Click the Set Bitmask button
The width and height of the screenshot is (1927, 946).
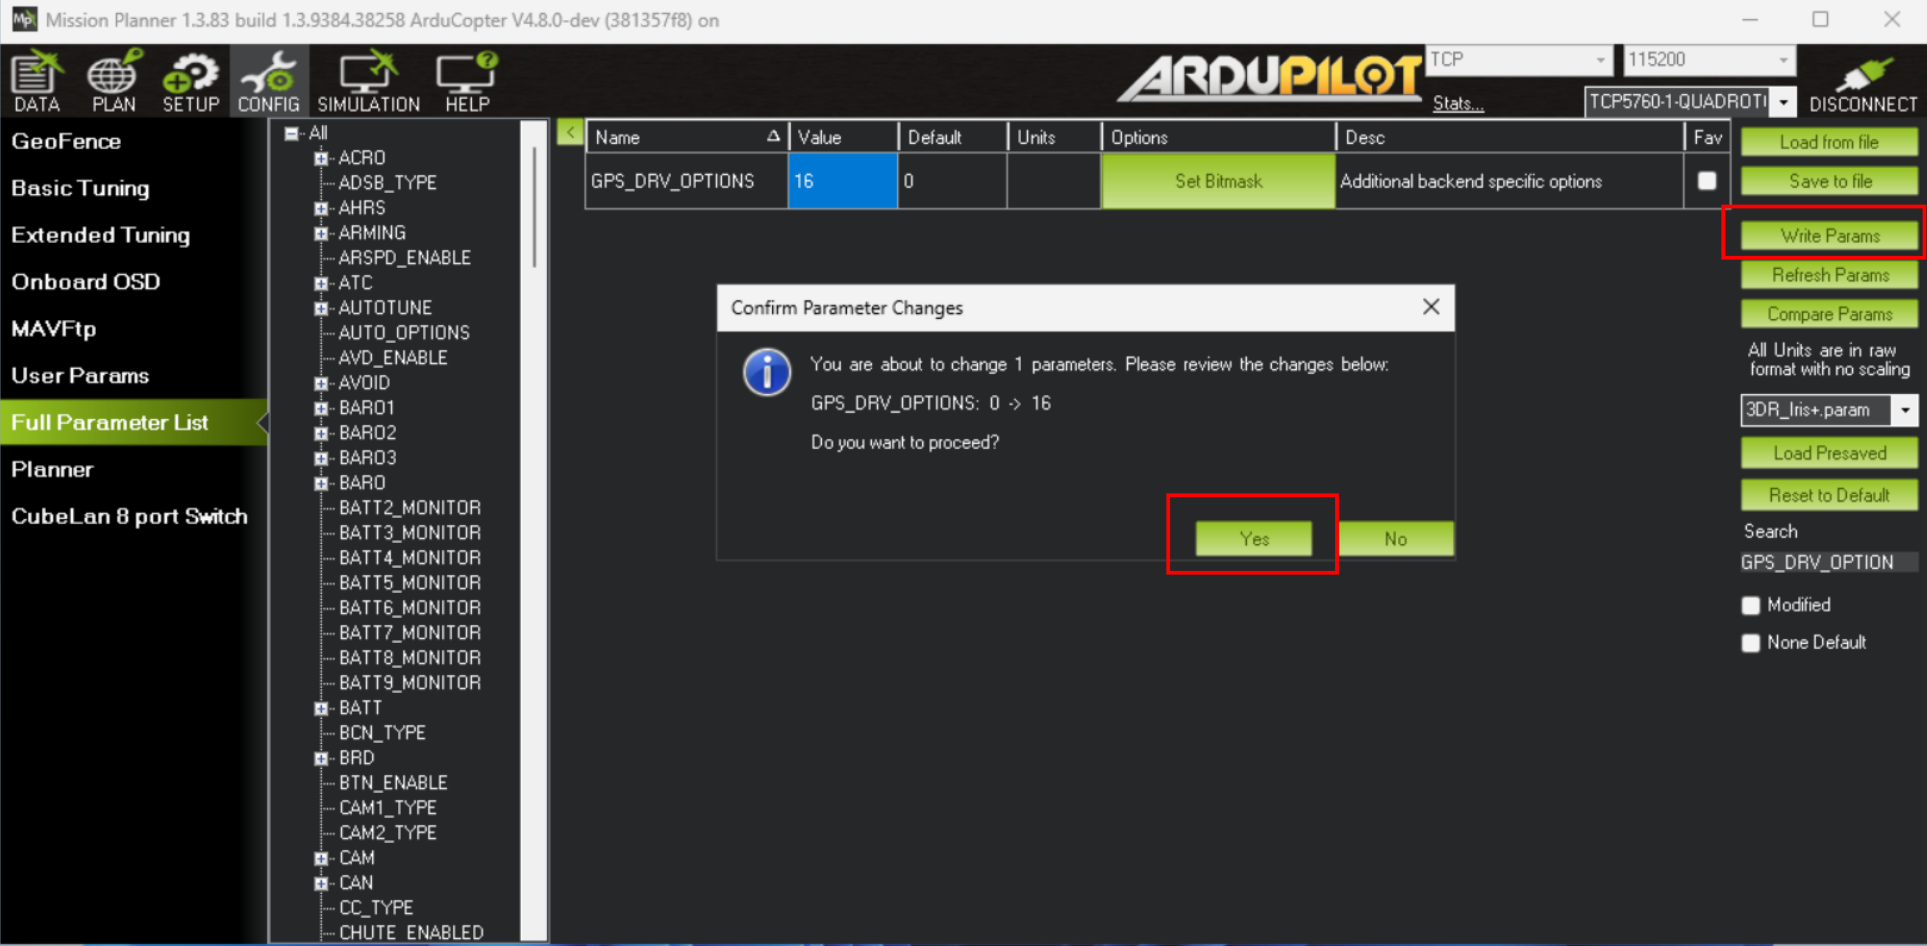point(1218,181)
